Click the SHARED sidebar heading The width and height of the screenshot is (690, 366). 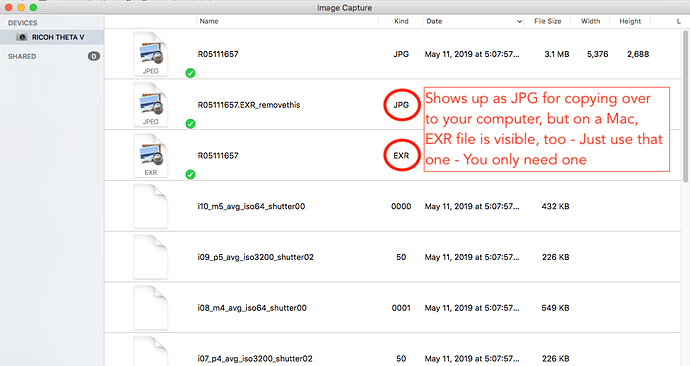coord(22,56)
